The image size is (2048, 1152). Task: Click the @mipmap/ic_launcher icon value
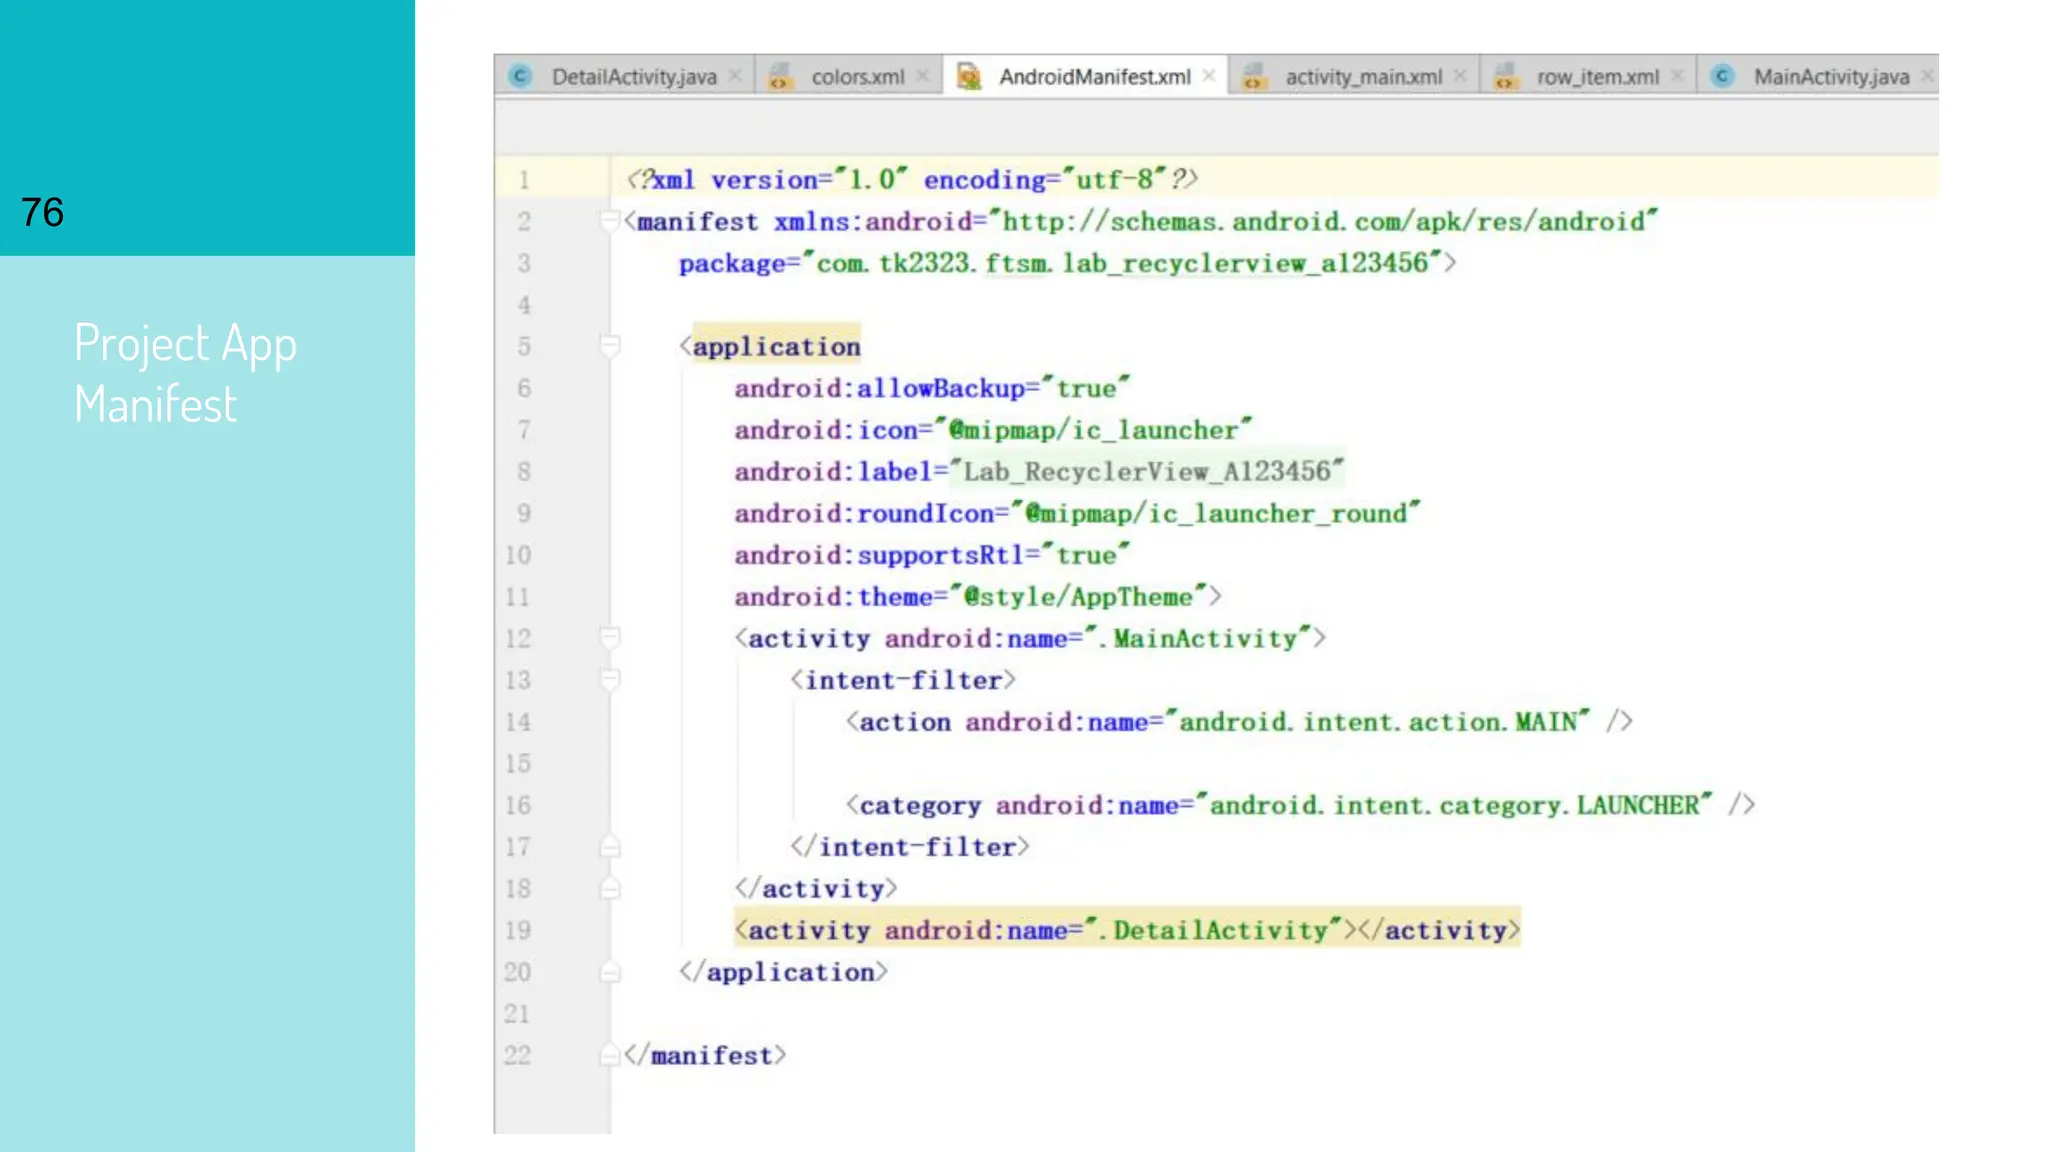click(1093, 430)
